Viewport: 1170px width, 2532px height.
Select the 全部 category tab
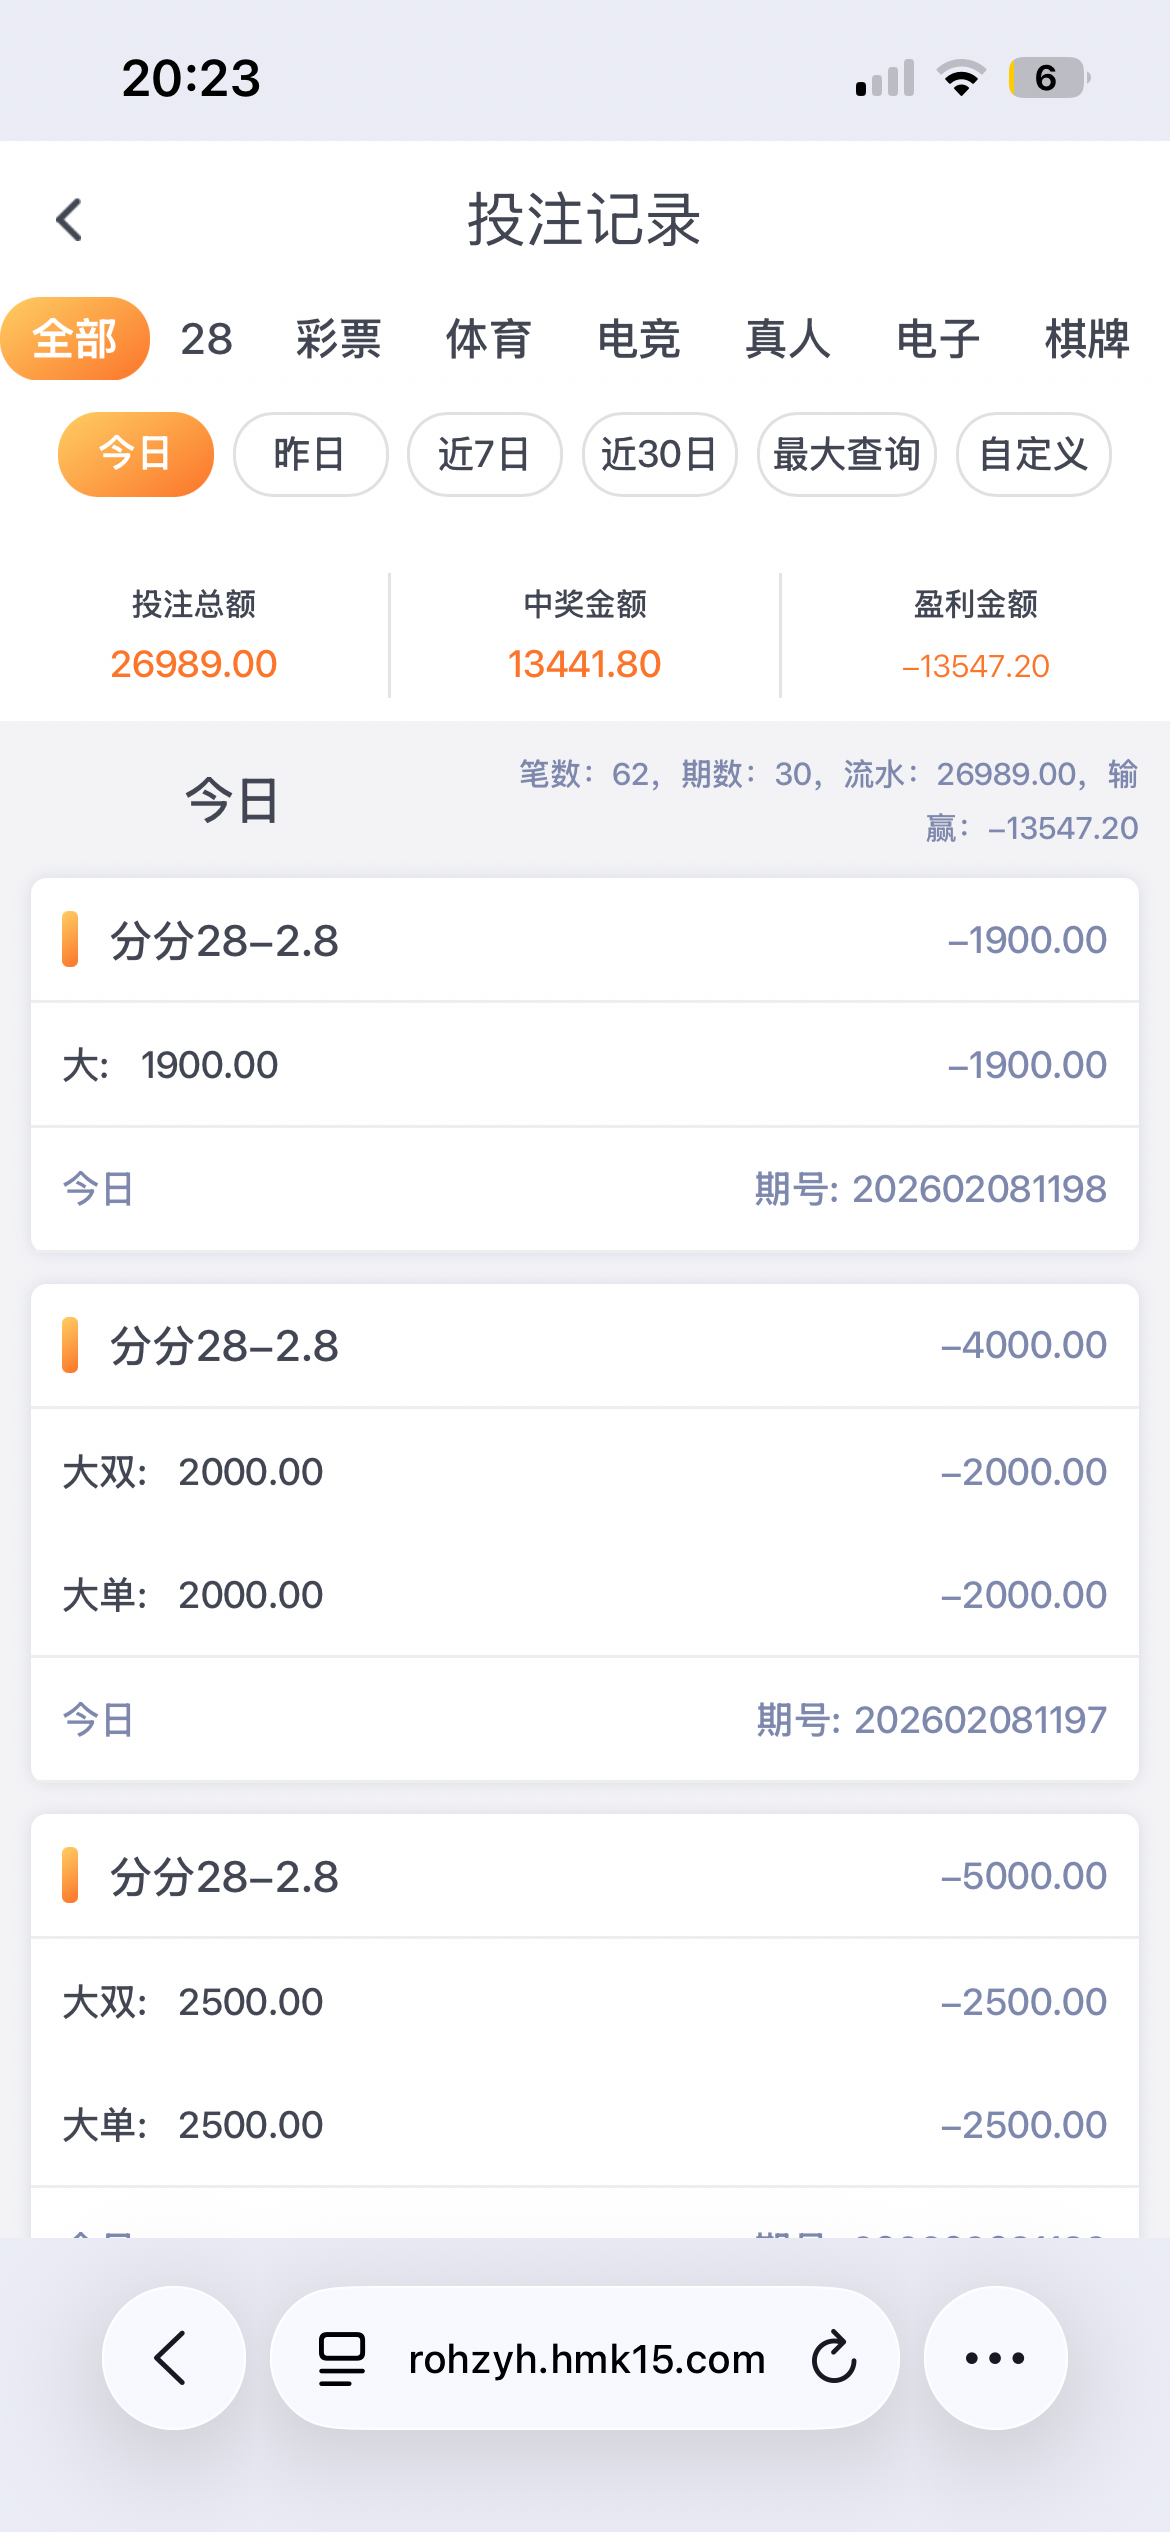pyautogui.click(x=75, y=339)
